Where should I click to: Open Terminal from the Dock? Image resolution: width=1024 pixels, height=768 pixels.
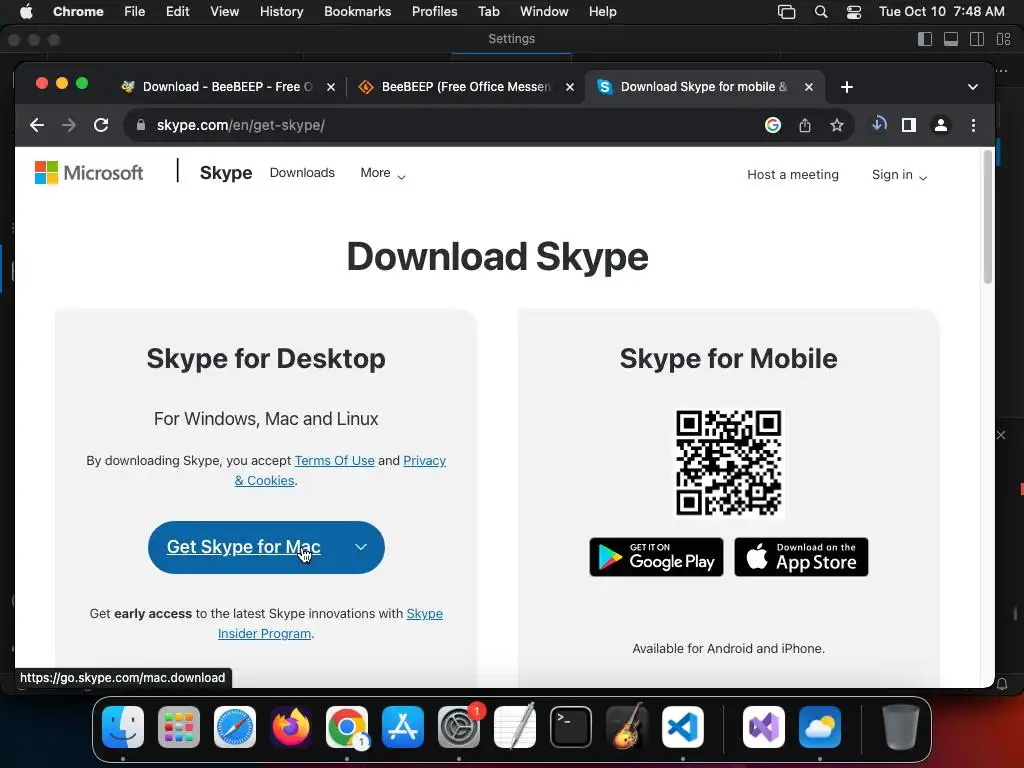point(571,727)
